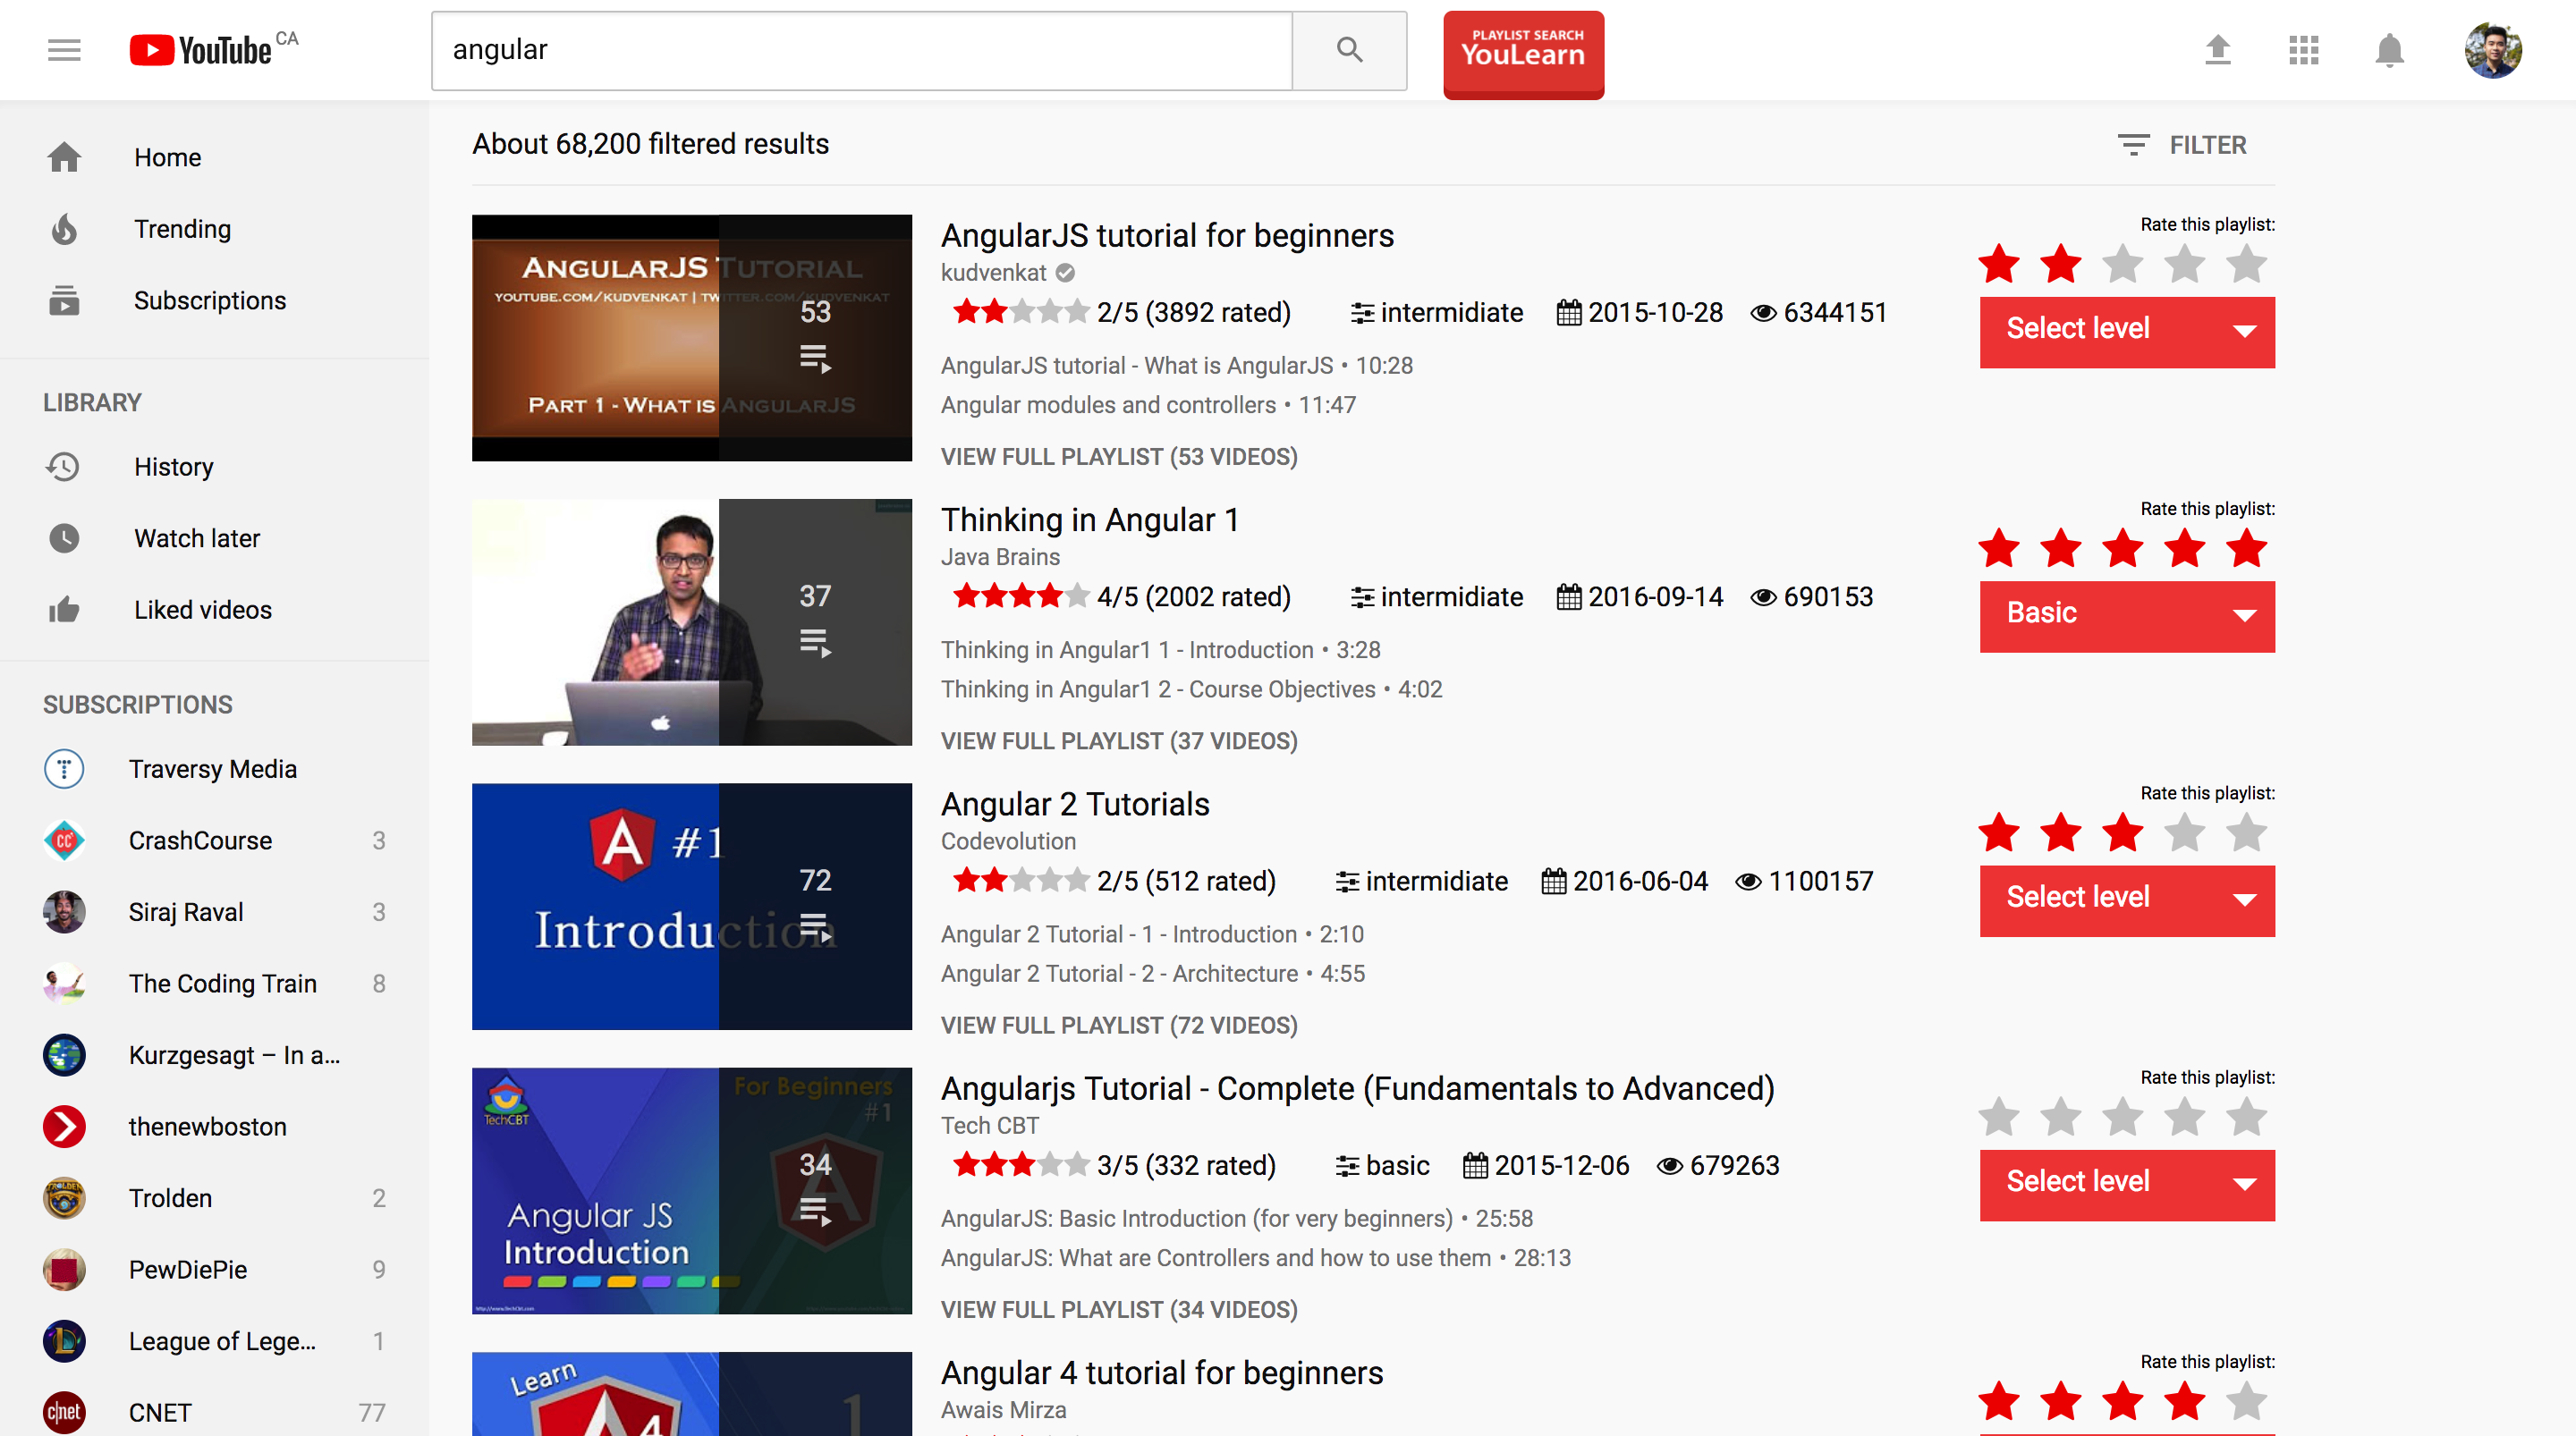Screen dimensions: 2576x1436
Task: Click the upload video icon
Action: 2217,50
